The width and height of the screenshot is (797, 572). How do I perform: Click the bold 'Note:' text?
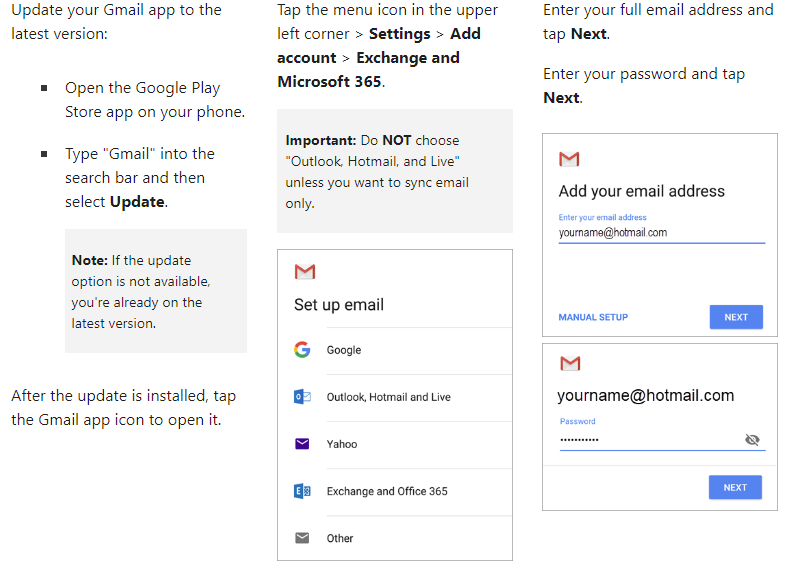[x=89, y=260]
